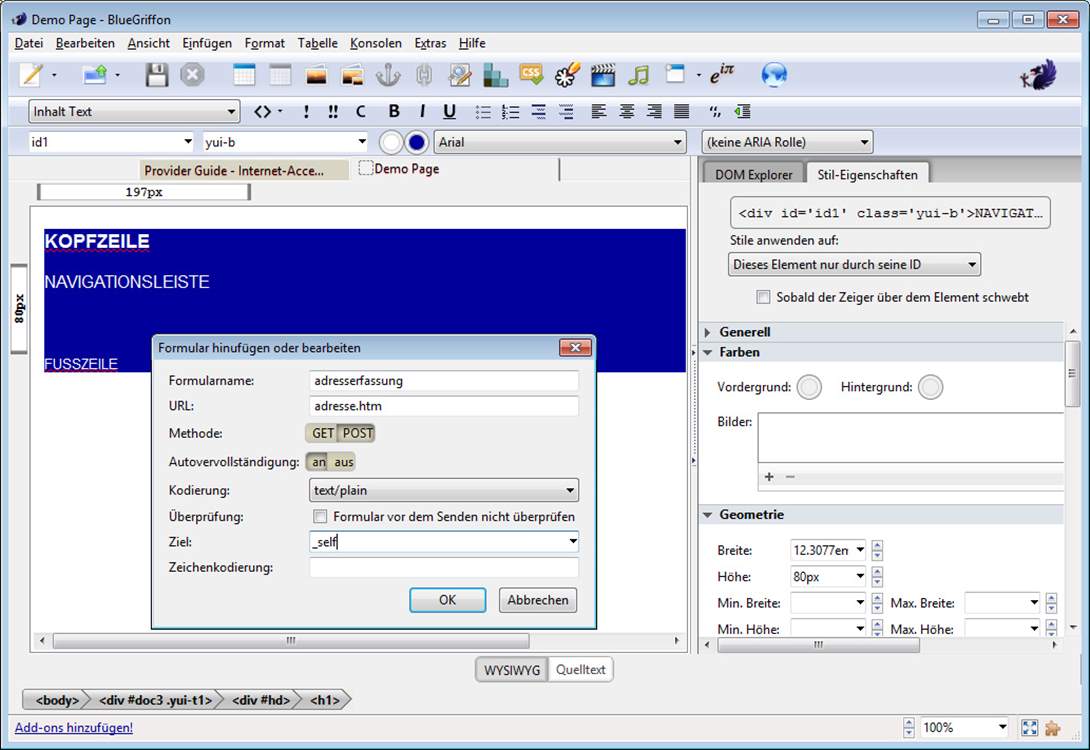Collapse the Farben section
The height and width of the screenshot is (750, 1090).
(708, 352)
